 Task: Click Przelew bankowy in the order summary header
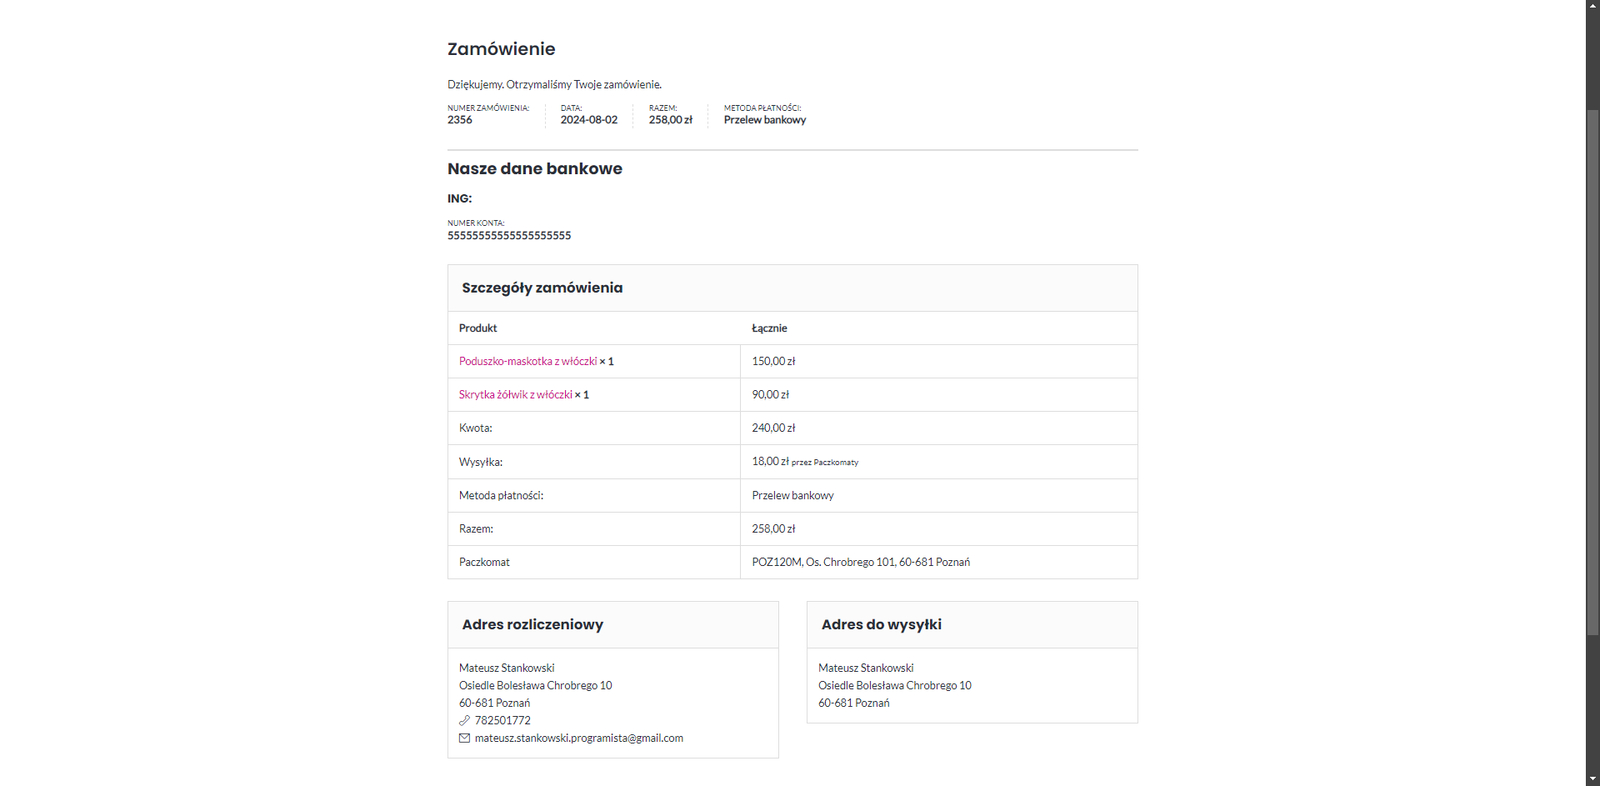click(x=765, y=120)
